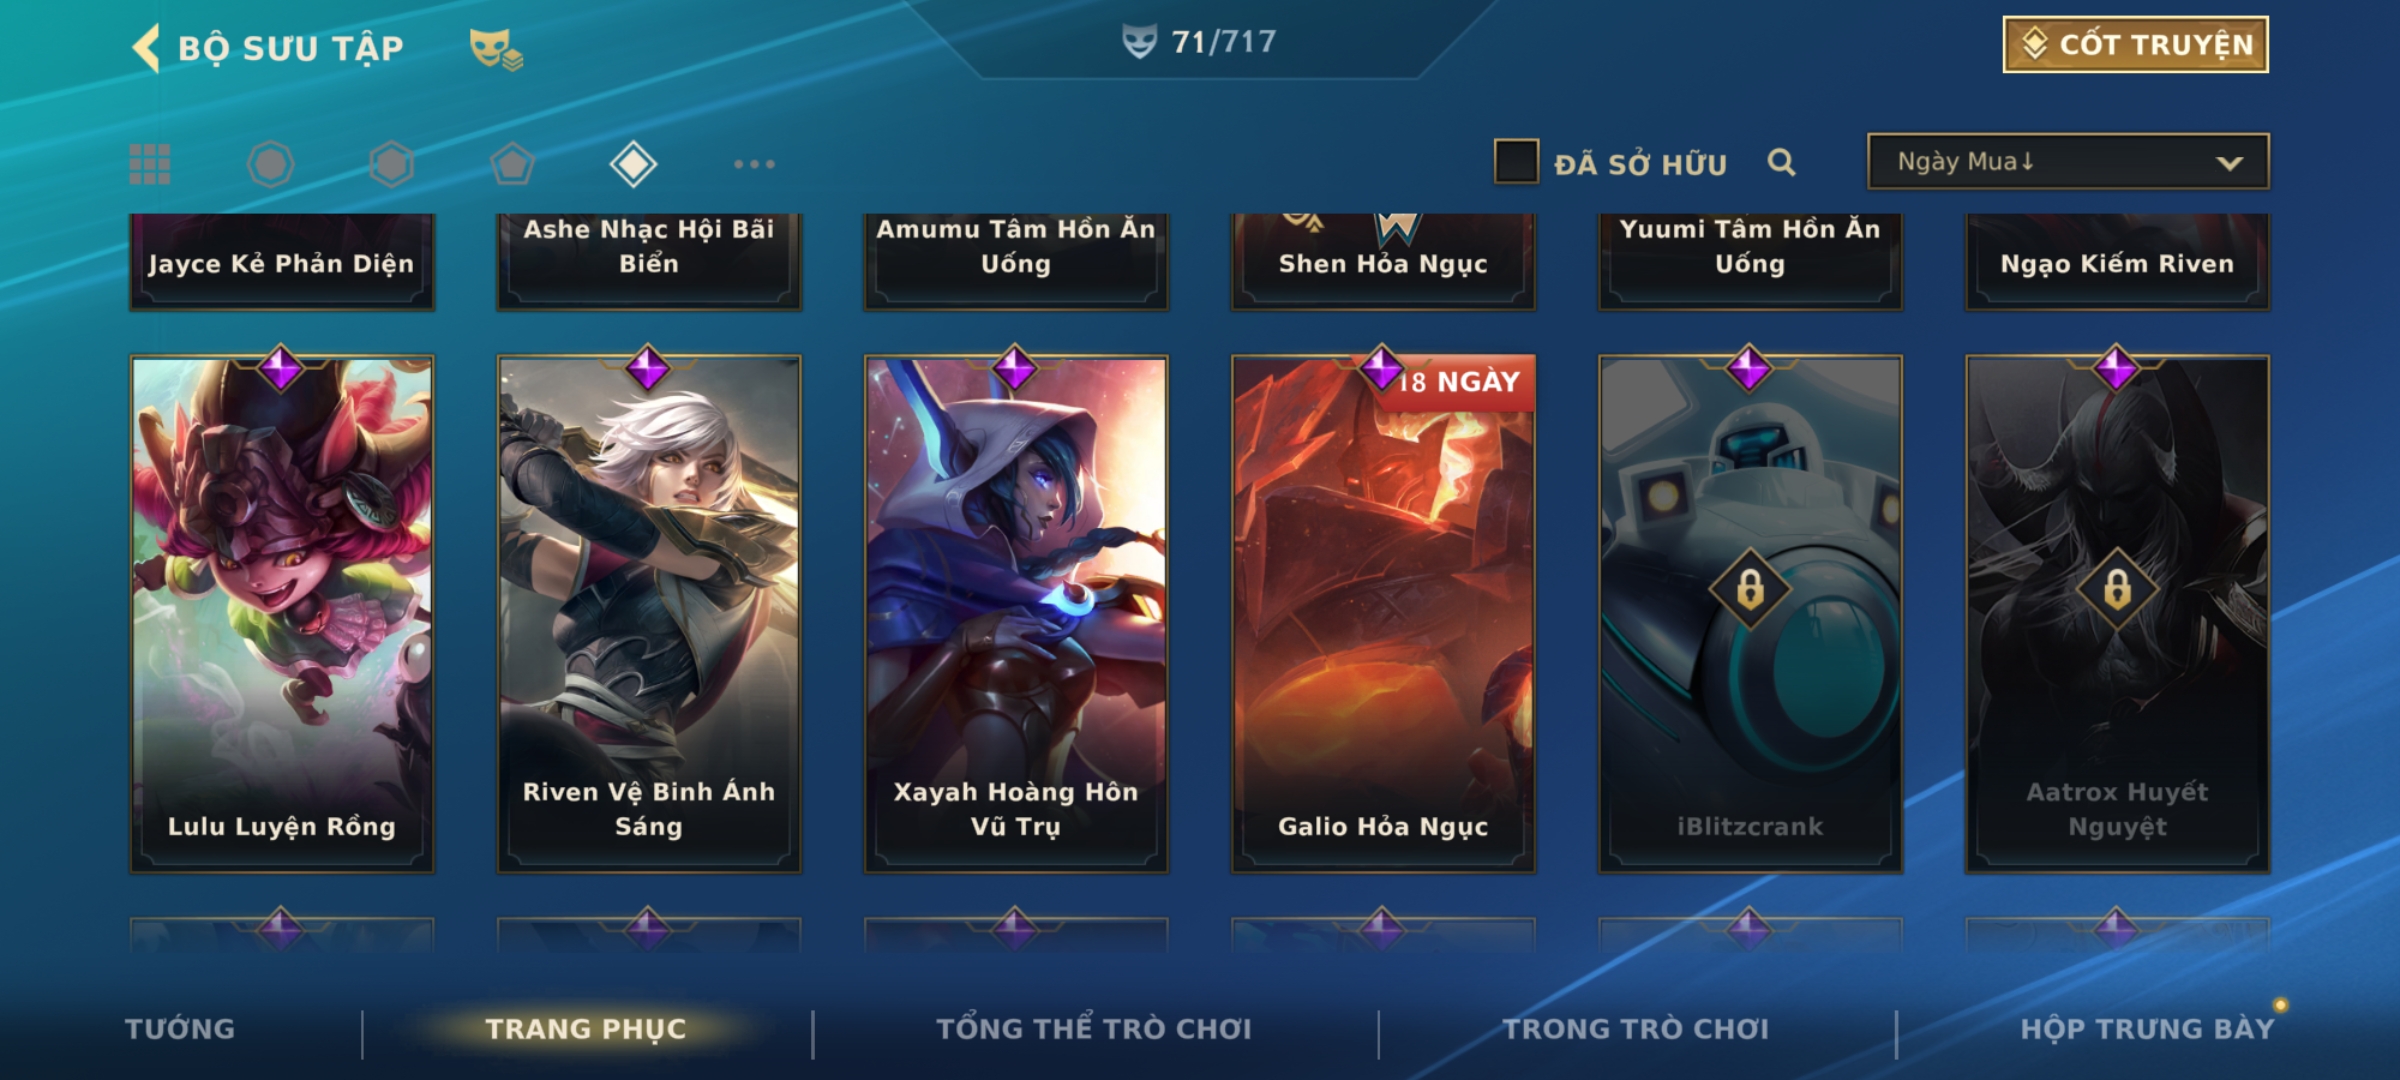Open the Trong Trò Chơi tab
The image size is (2400, 1080).
point(1636,1029)
